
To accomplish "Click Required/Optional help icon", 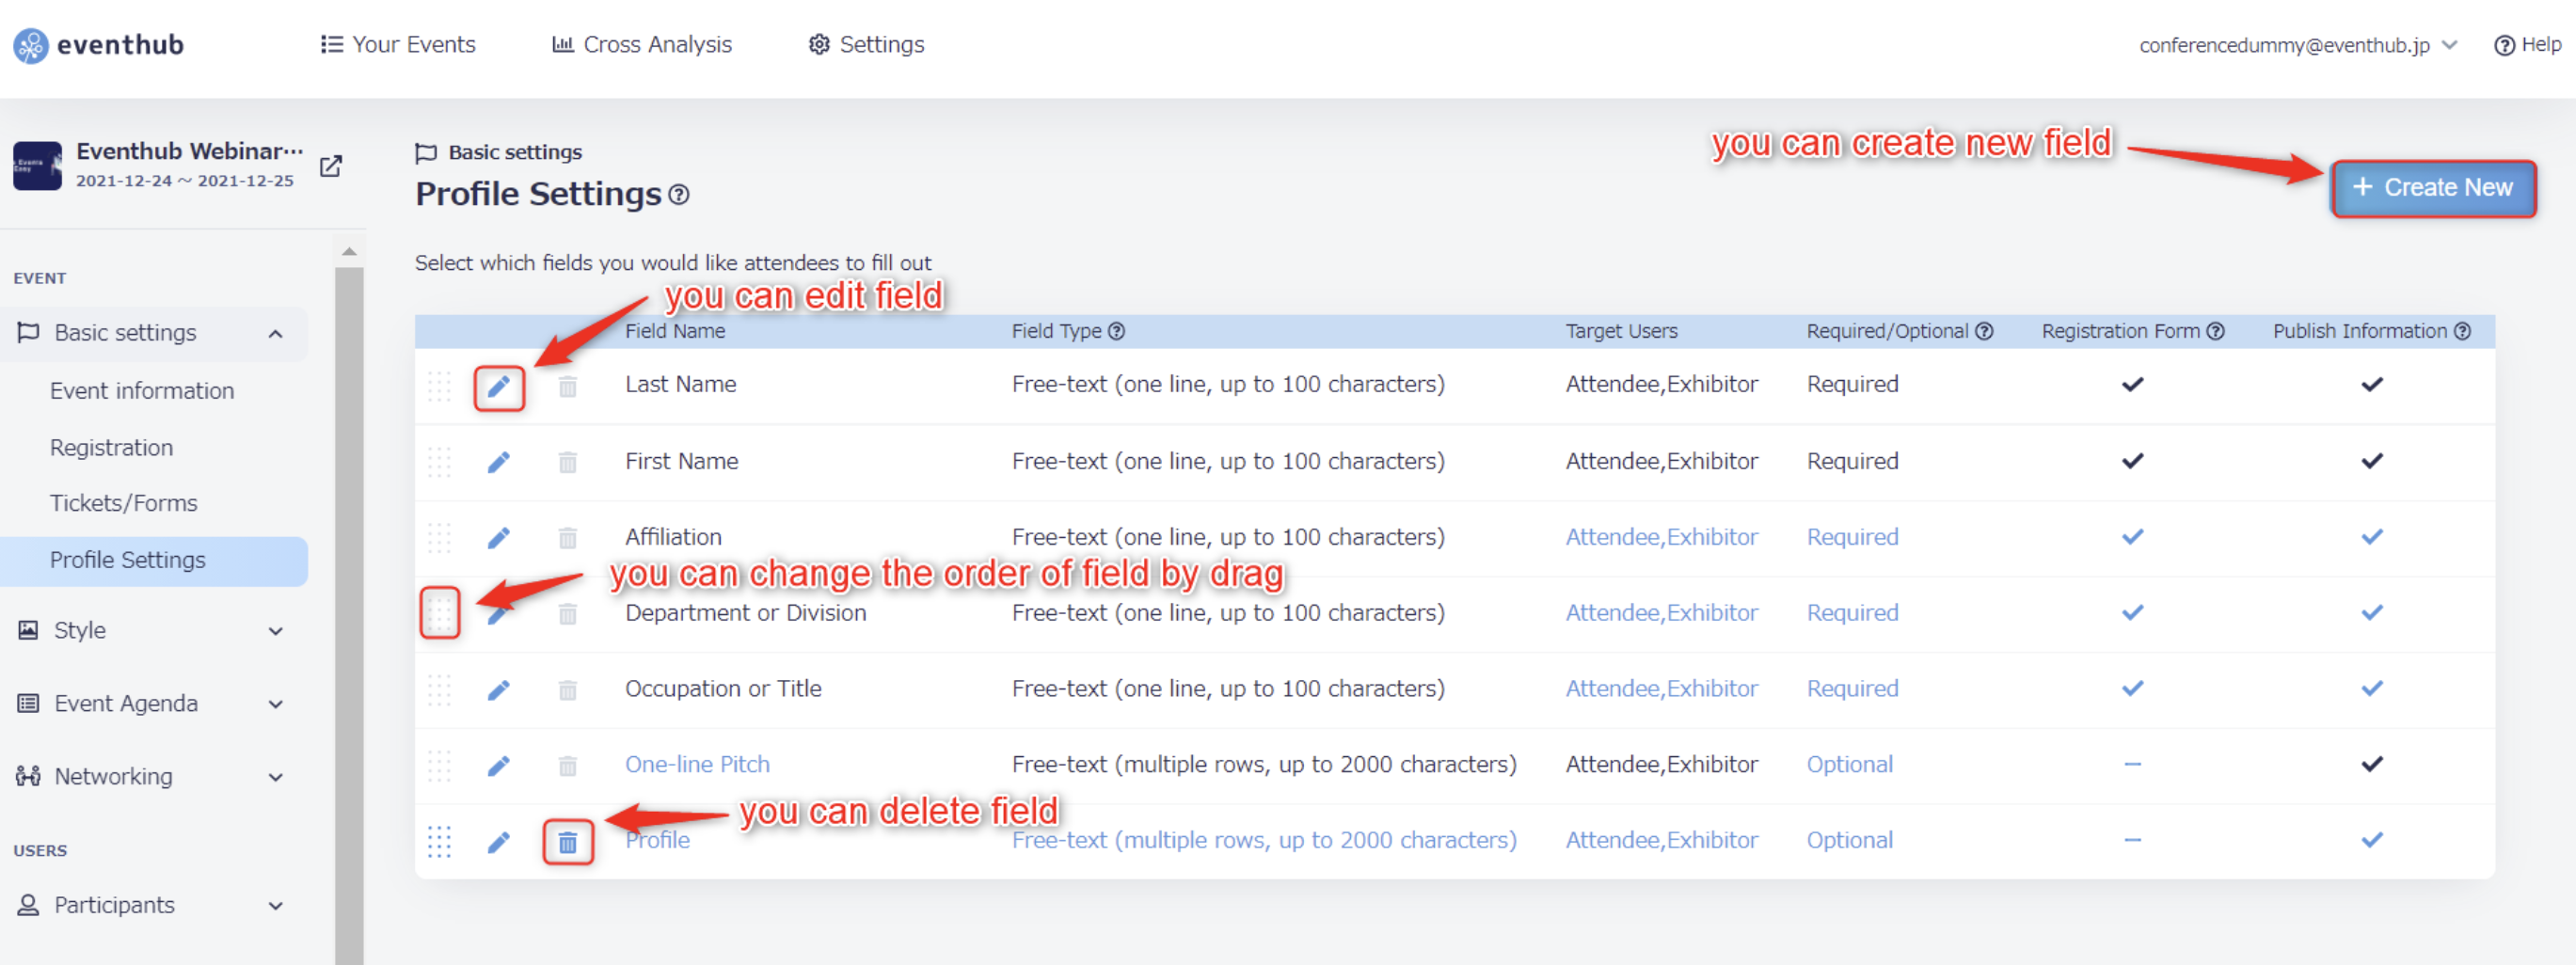I will [x=1984, y=331].
